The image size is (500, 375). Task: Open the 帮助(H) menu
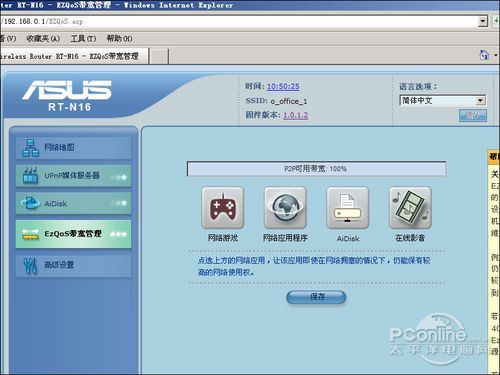pyautogui.click(x=119, y=39)
